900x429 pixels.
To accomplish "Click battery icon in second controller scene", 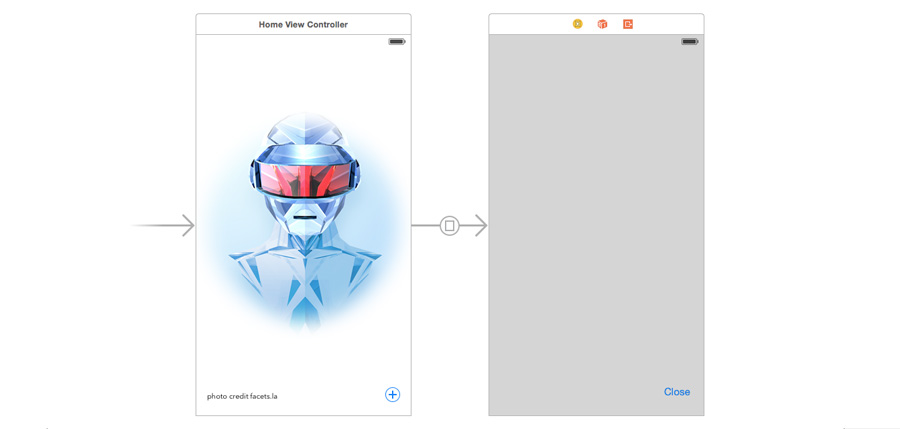I will coord(690,42).
